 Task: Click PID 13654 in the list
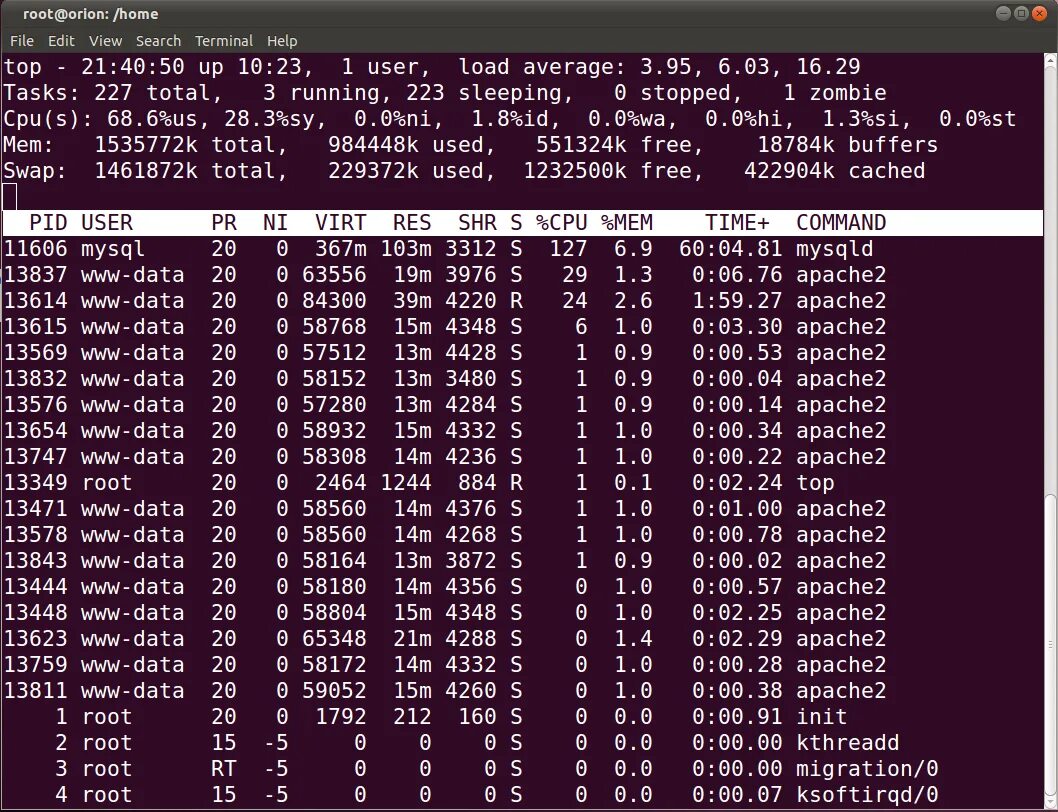[x=35, y=431]
